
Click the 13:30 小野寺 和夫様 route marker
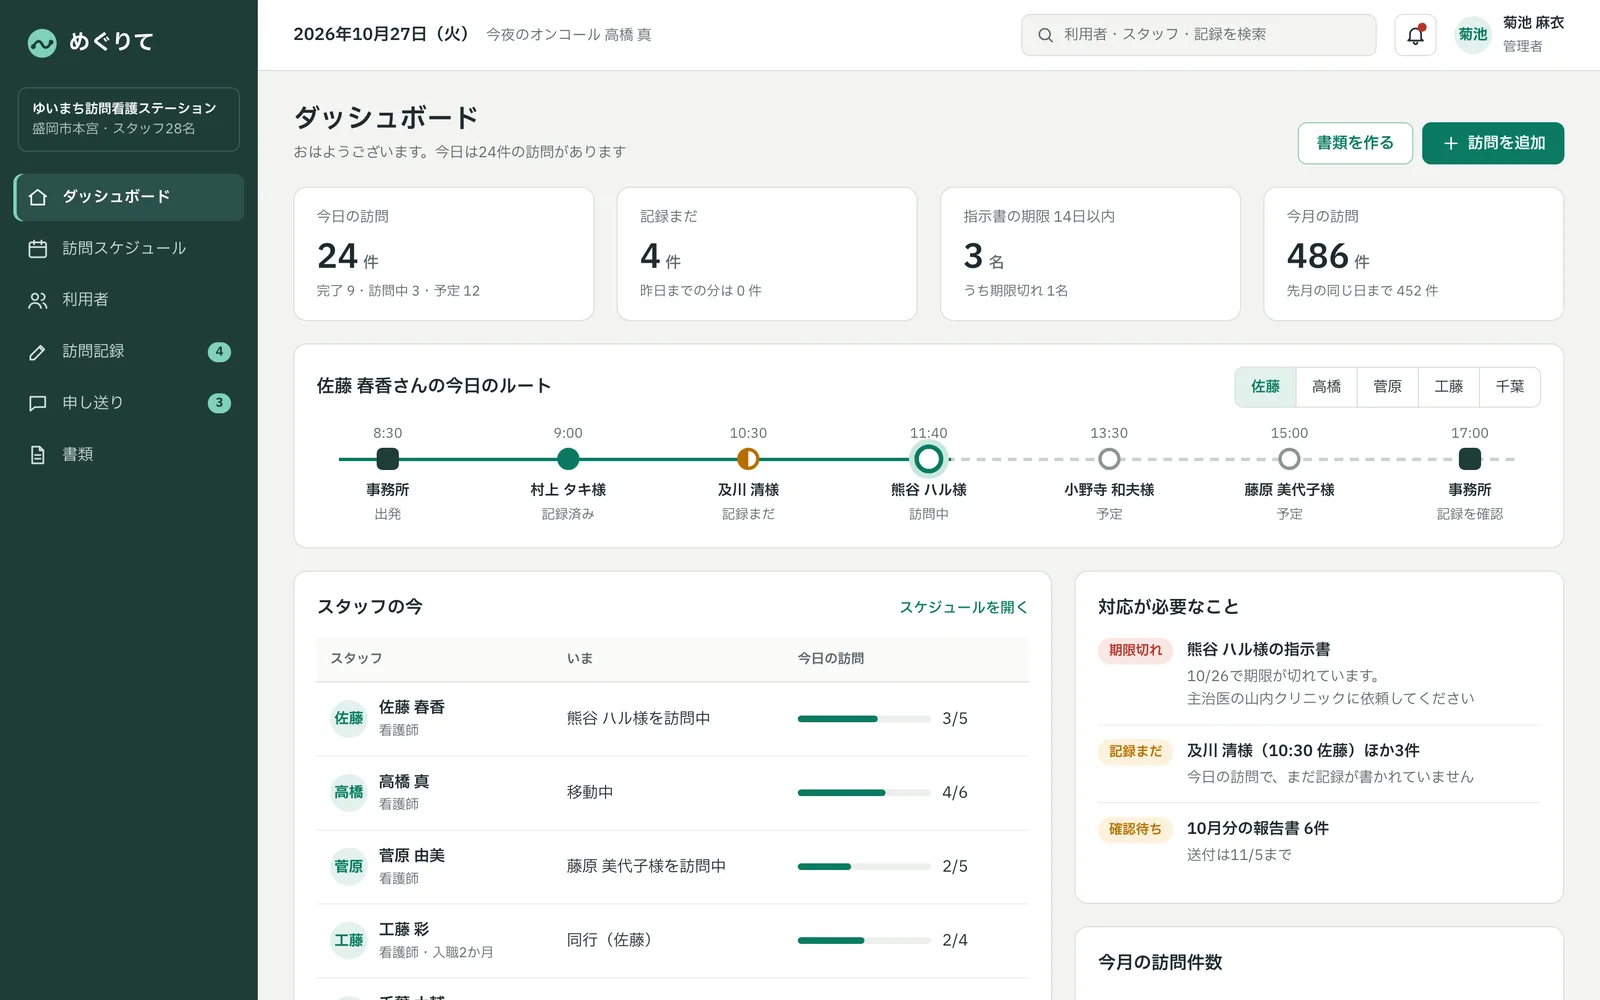[x=1109, y=459]
